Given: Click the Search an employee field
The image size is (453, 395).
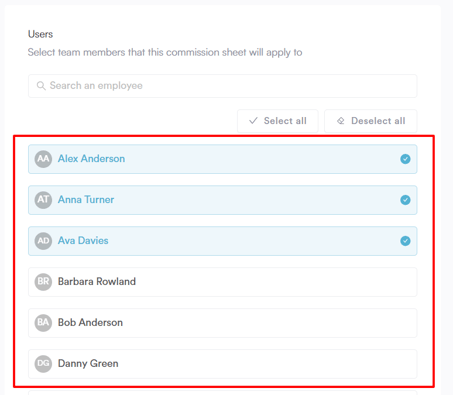Looking at the screenshot, I should point(222,86).
